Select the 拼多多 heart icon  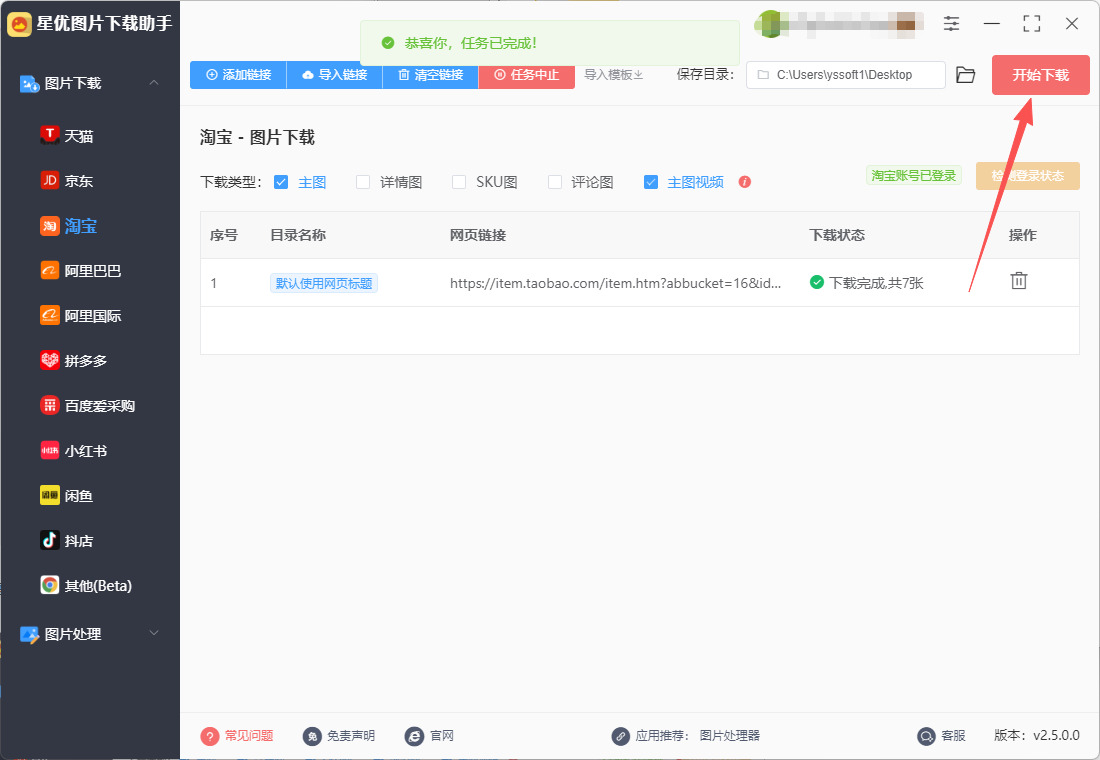click(x=49, y=360)
